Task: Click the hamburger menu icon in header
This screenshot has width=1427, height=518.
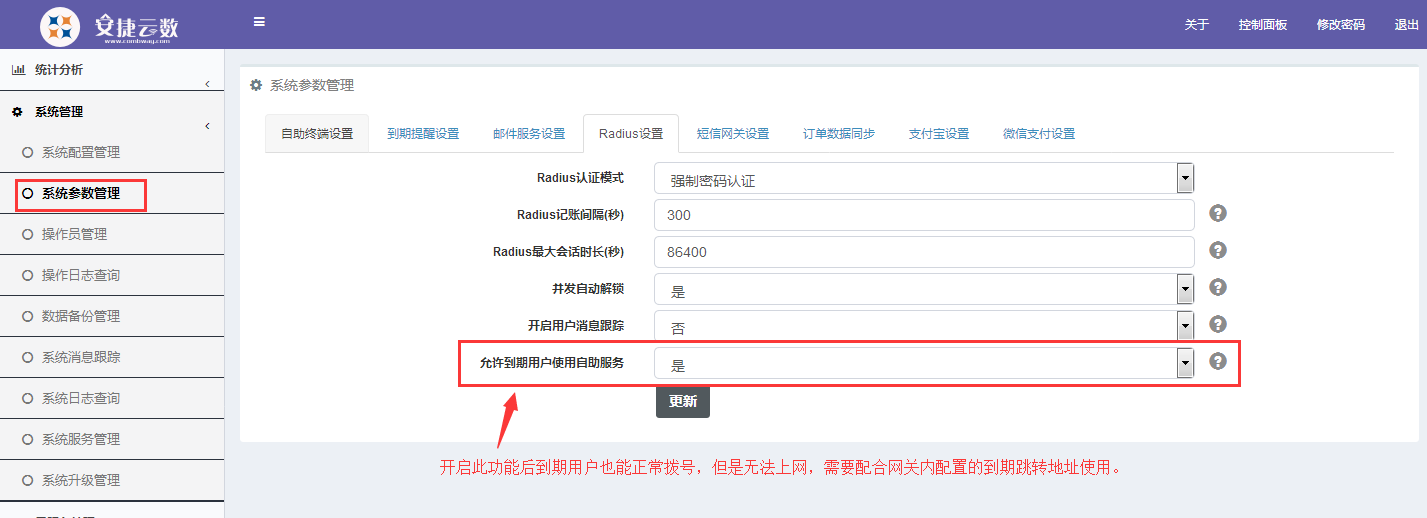Action: coord(259,22)
